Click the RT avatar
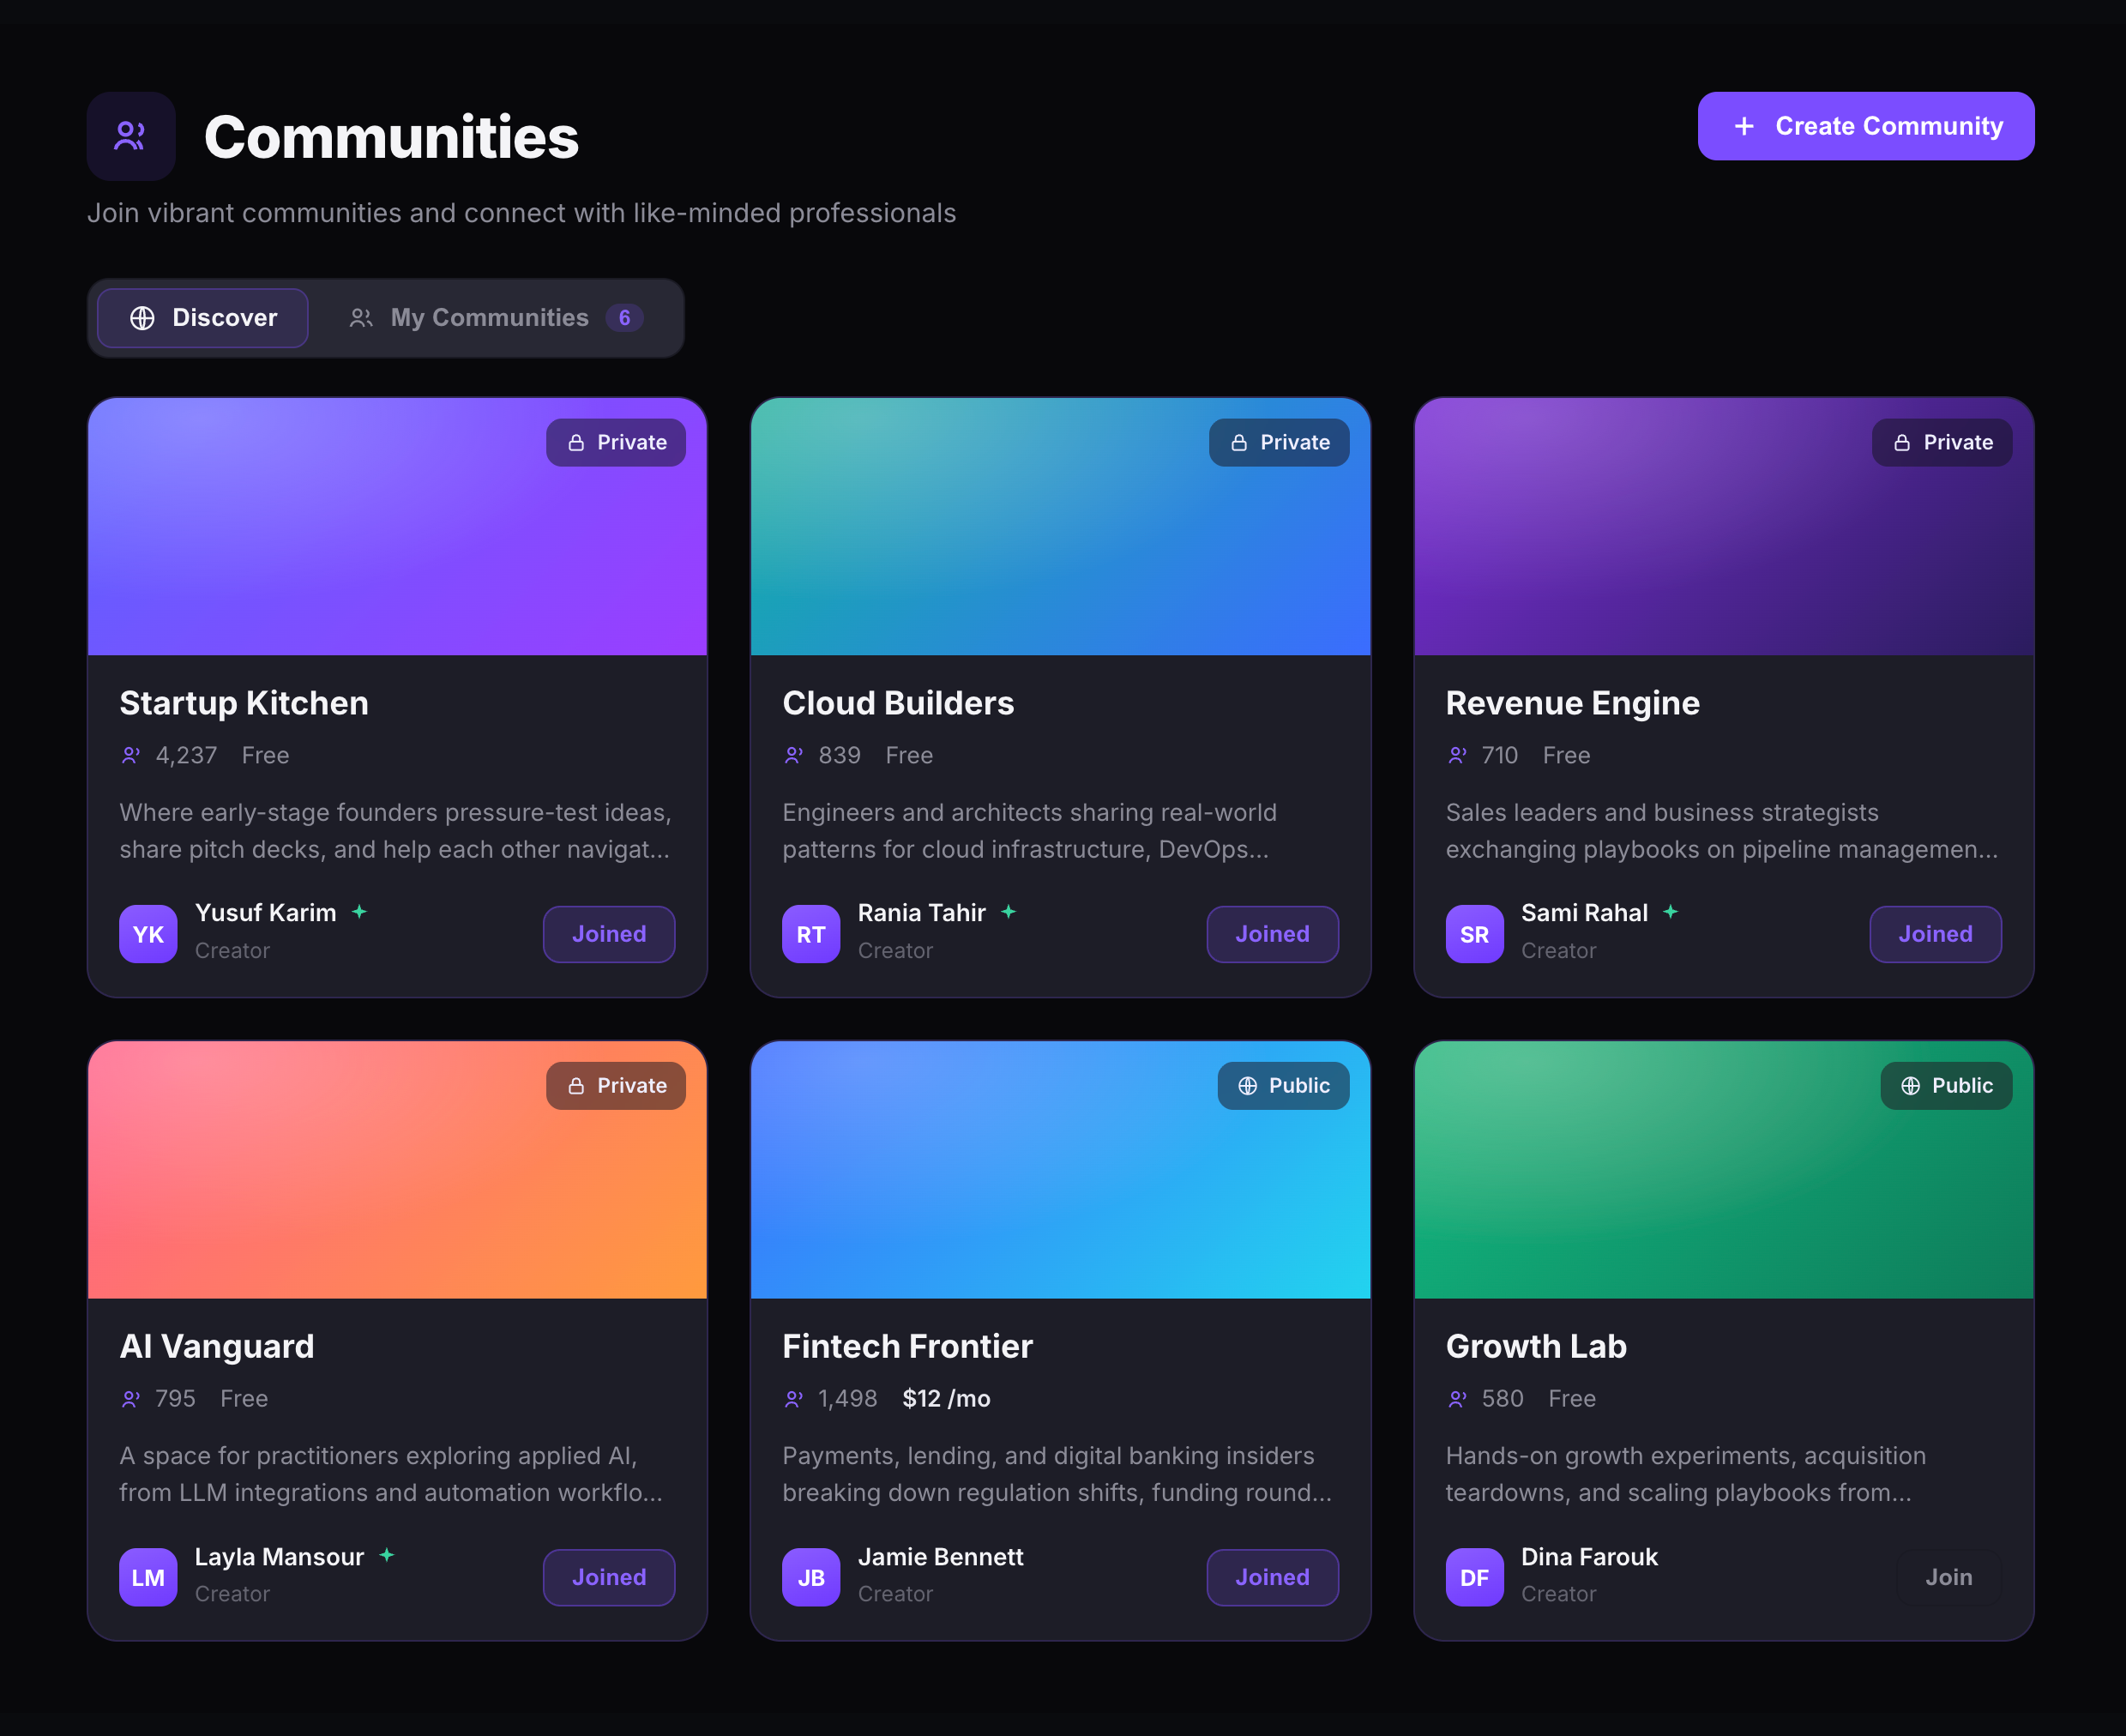This screenshot has height=1736, width=2126. (811, 934)
